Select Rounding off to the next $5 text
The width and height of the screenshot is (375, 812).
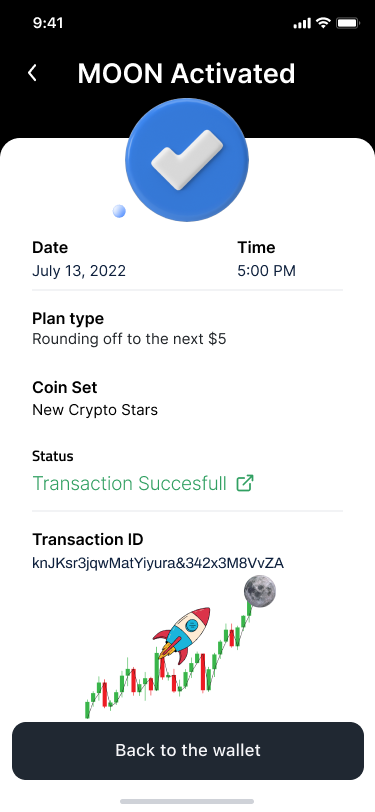(x=129, y=339)
